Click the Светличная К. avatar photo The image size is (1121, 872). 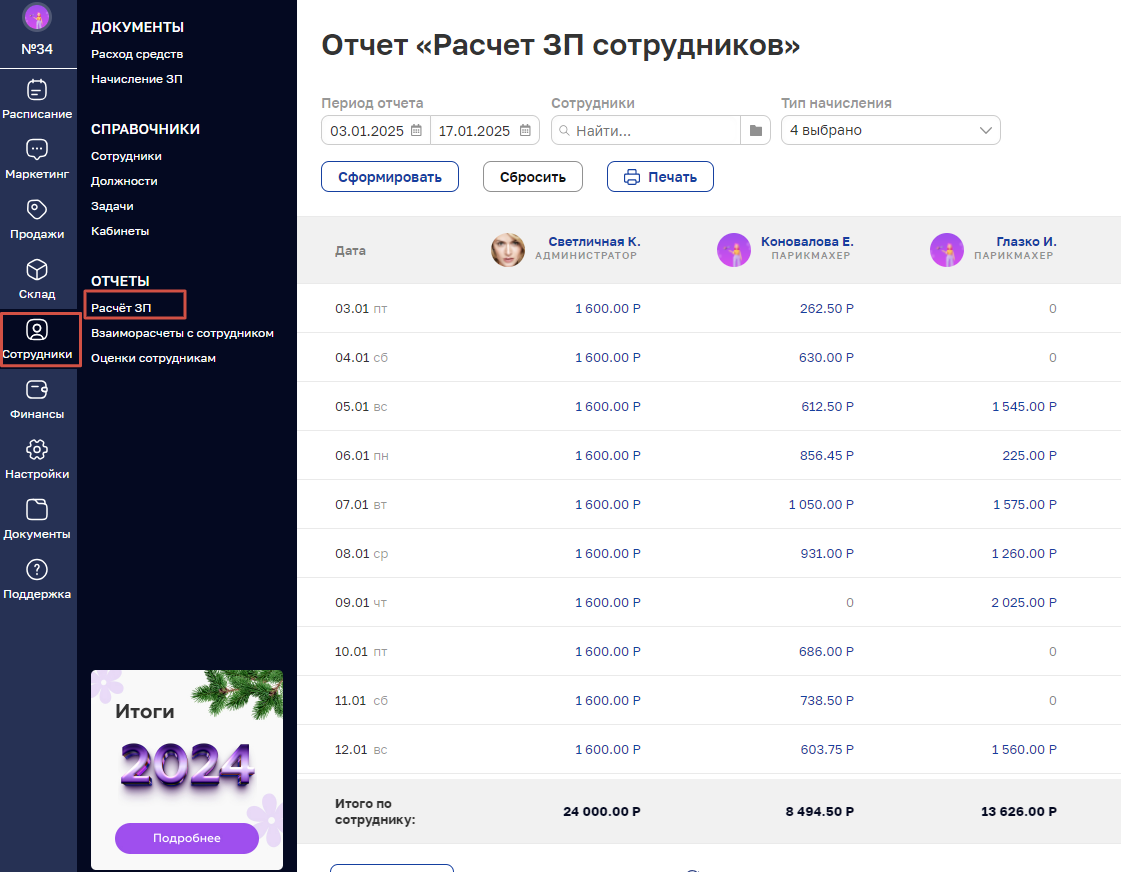(x=508, y=250)
